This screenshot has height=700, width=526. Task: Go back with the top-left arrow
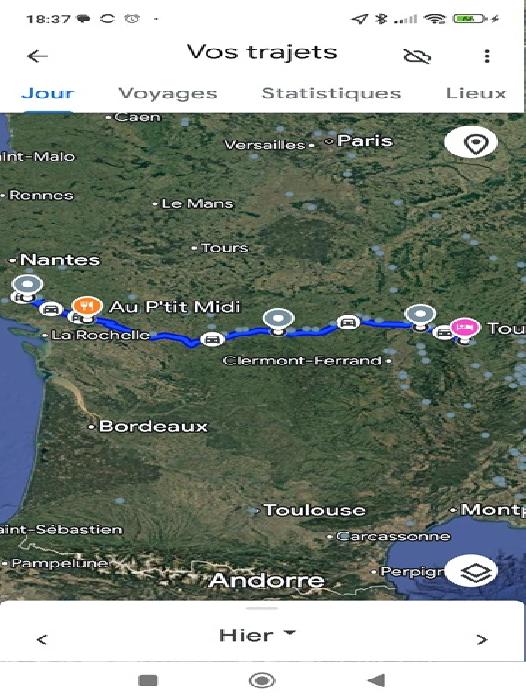[38, 56]
